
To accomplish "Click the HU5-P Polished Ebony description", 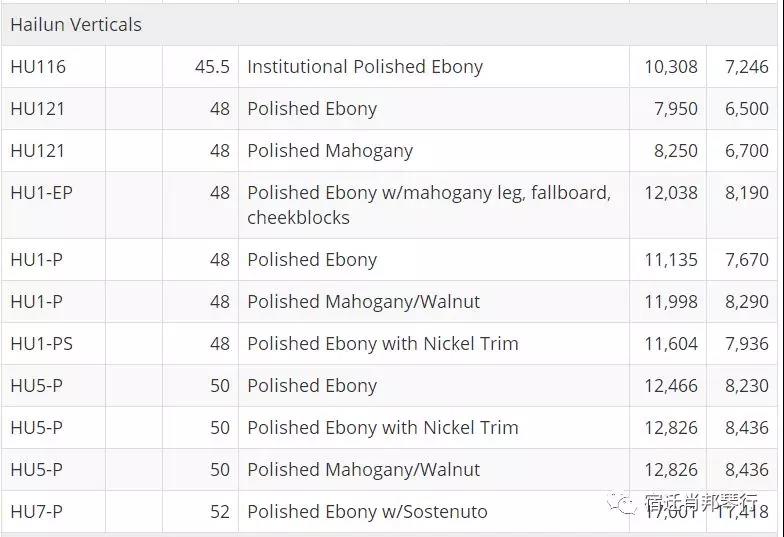I will (x=312, y=386).
